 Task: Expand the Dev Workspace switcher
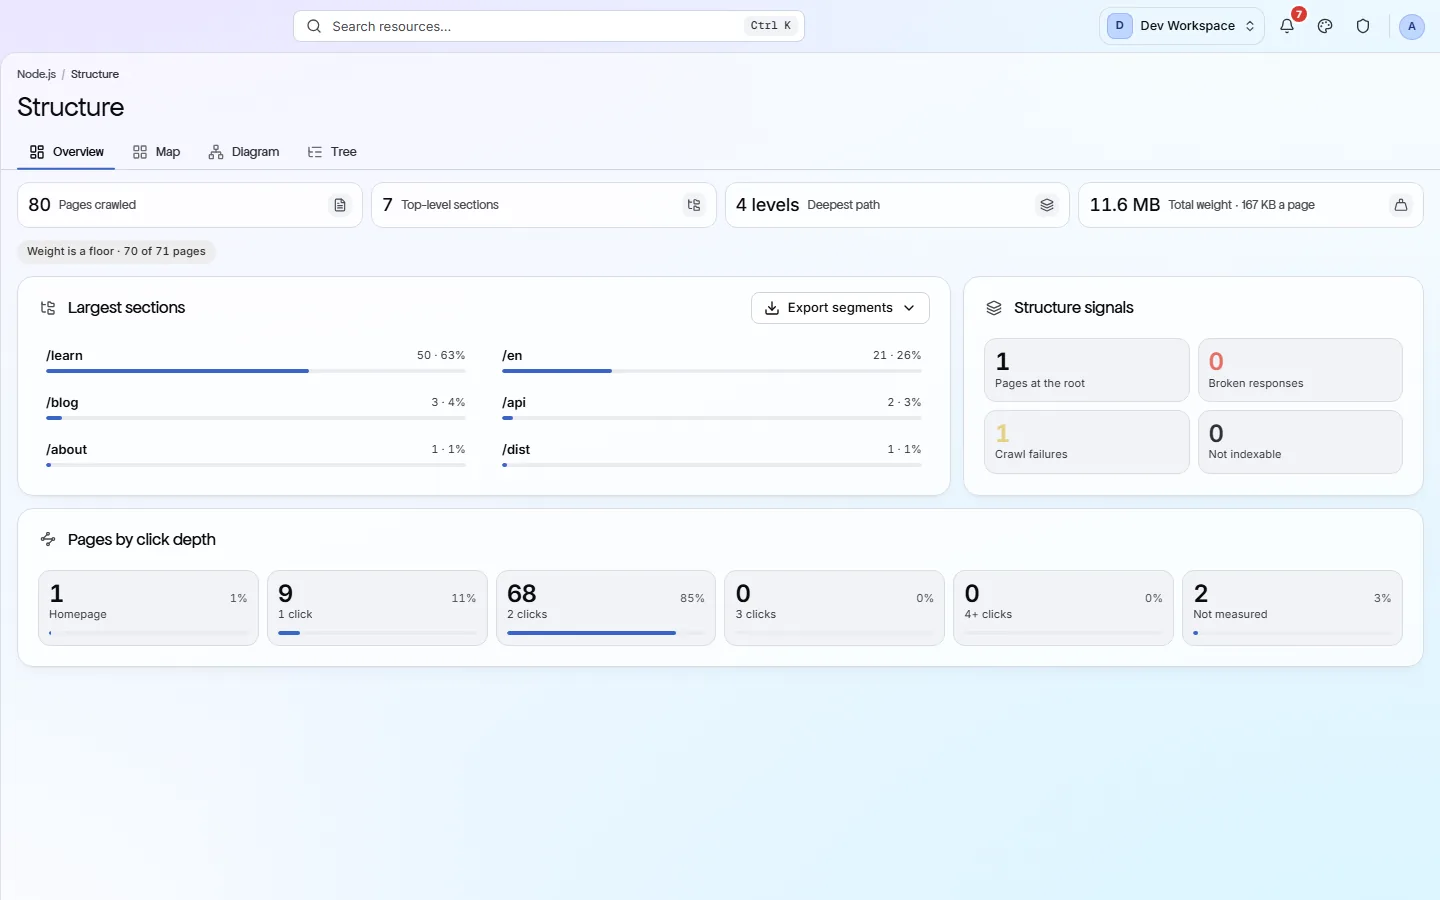(x=1182, y=26)
